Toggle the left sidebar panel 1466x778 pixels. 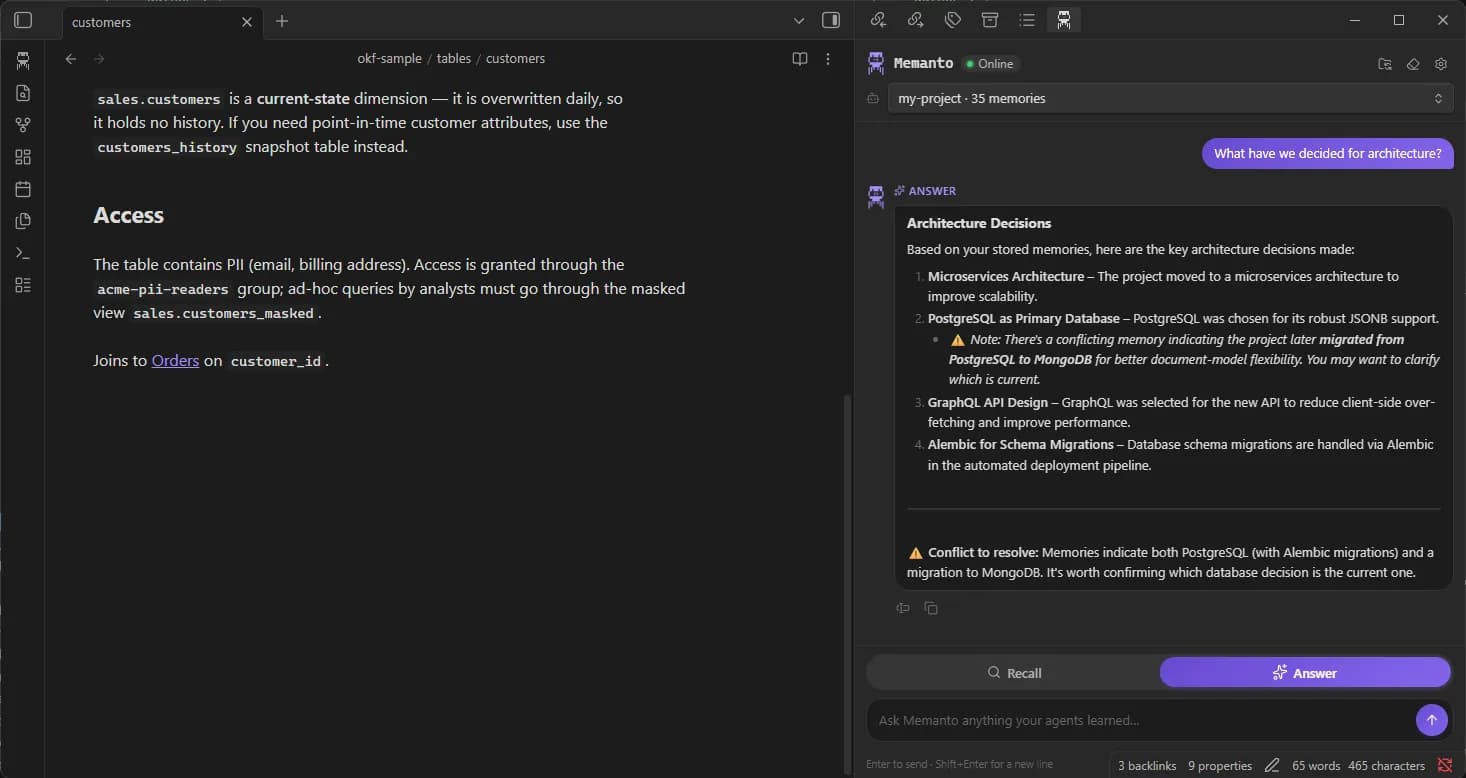click(x=23, y=20)
